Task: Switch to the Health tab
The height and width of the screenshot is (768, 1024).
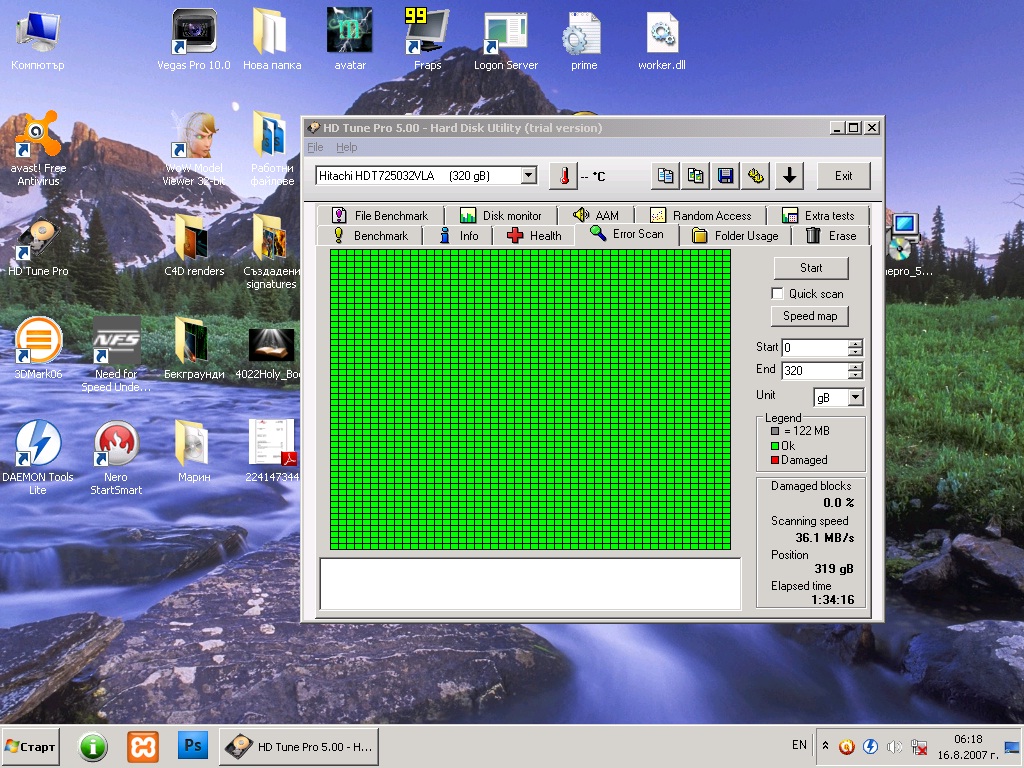Action: (x=534, y=236)
